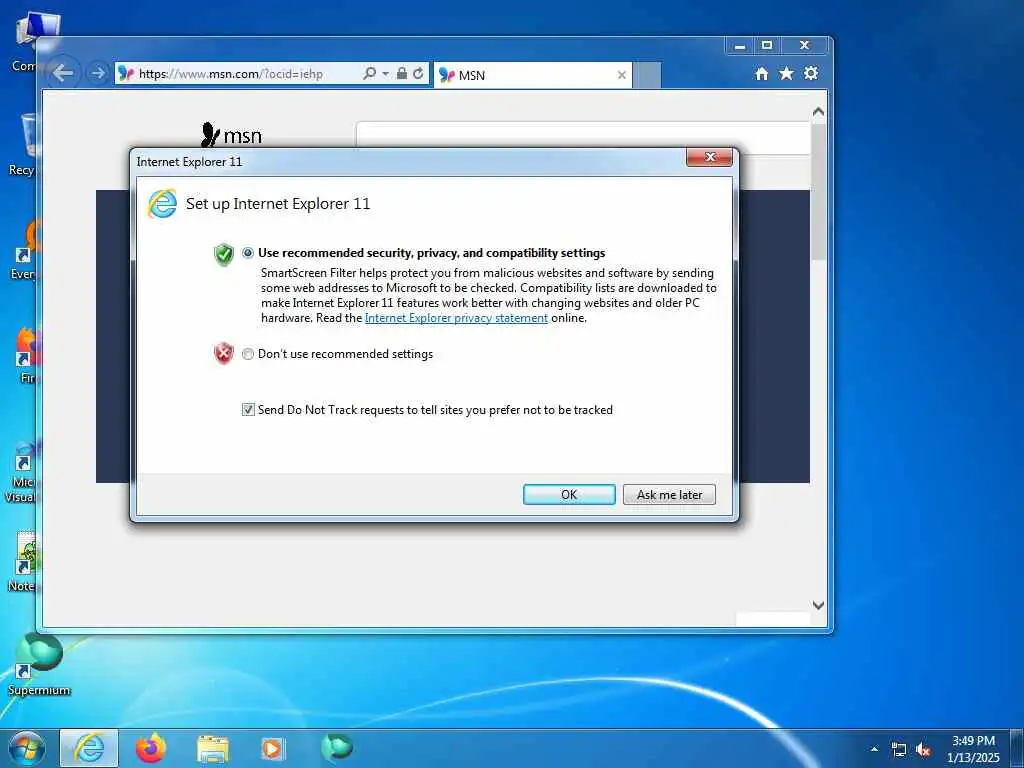Click the vertical scrollbar thumb
1024x768 pixels.
[818, 191]
